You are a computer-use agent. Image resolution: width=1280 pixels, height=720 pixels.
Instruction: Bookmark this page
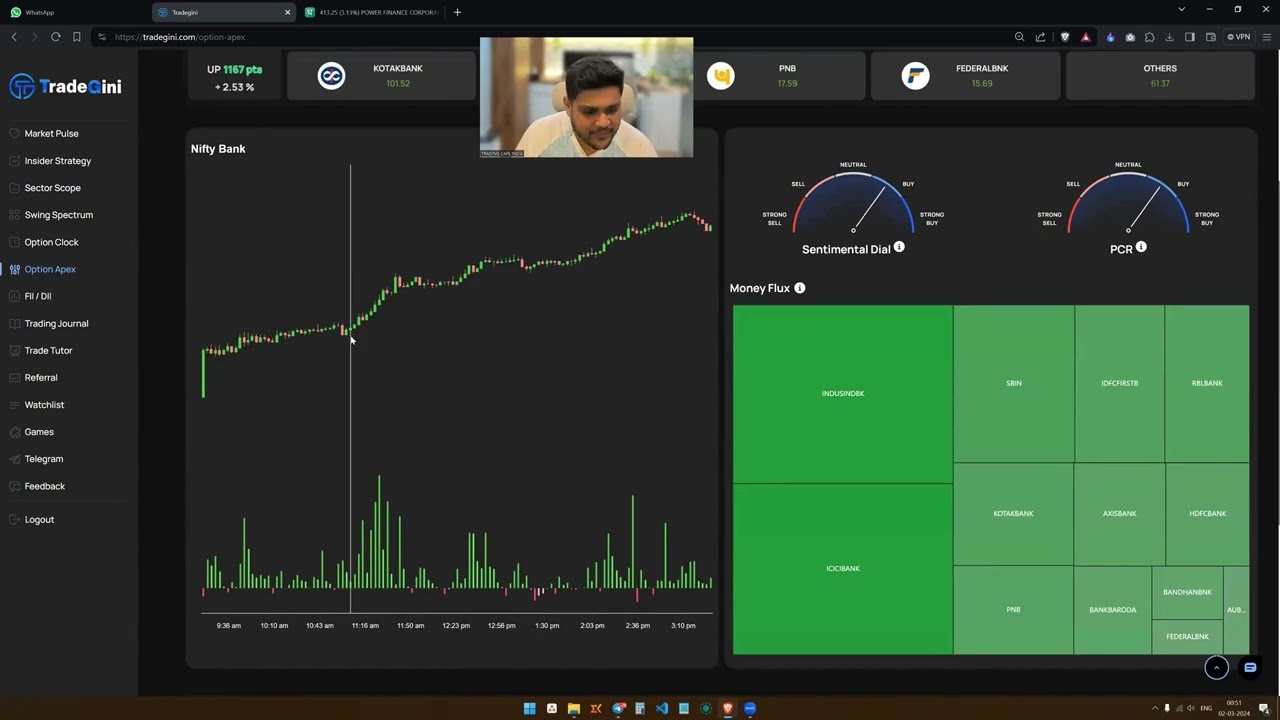(x=77, y=37)
